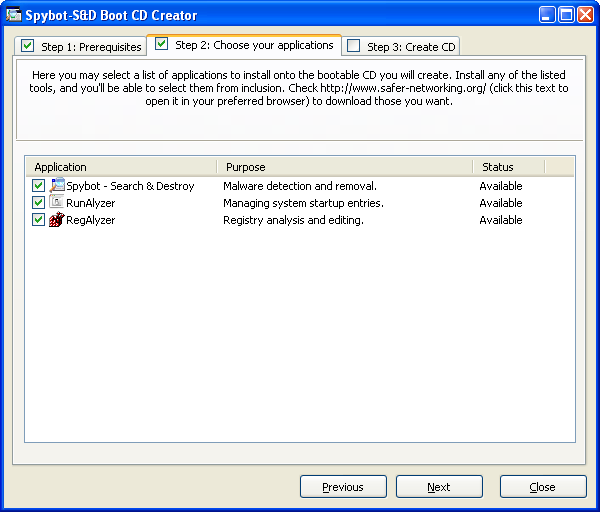Click the RunAlyzer app icon
The image size is (600, 512).
[x=57, y=202]
